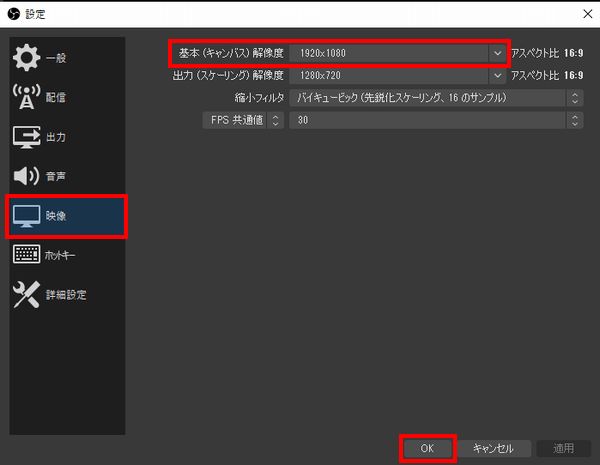Open the 出力 output monitor icon

(26, 137)
